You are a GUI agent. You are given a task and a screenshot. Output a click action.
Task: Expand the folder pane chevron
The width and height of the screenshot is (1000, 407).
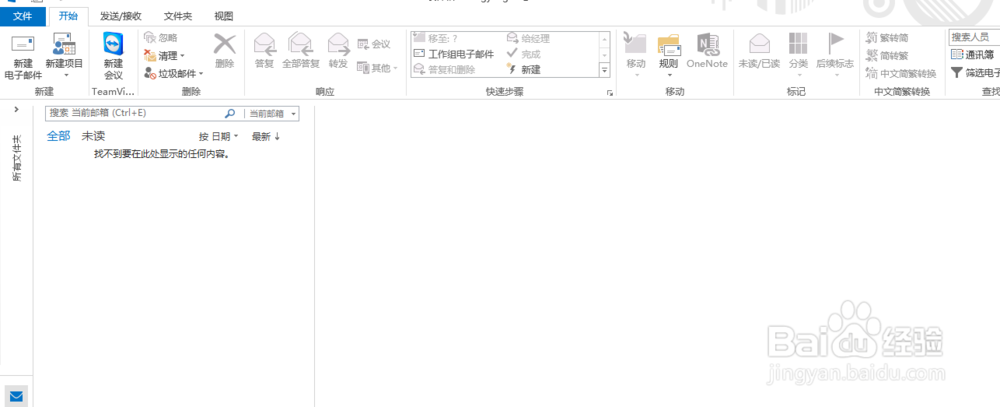coord(17,110)
